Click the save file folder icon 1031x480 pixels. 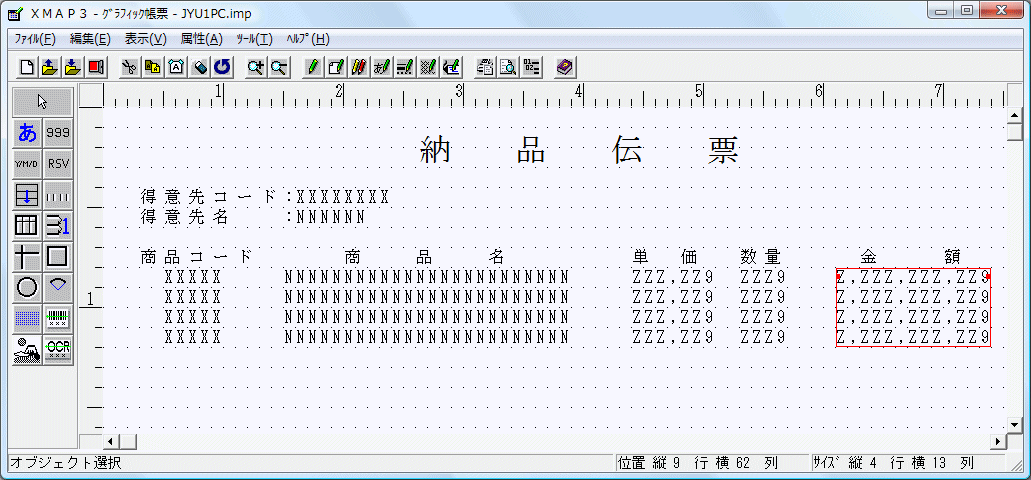pyautogui.click(x=73, y=66)
